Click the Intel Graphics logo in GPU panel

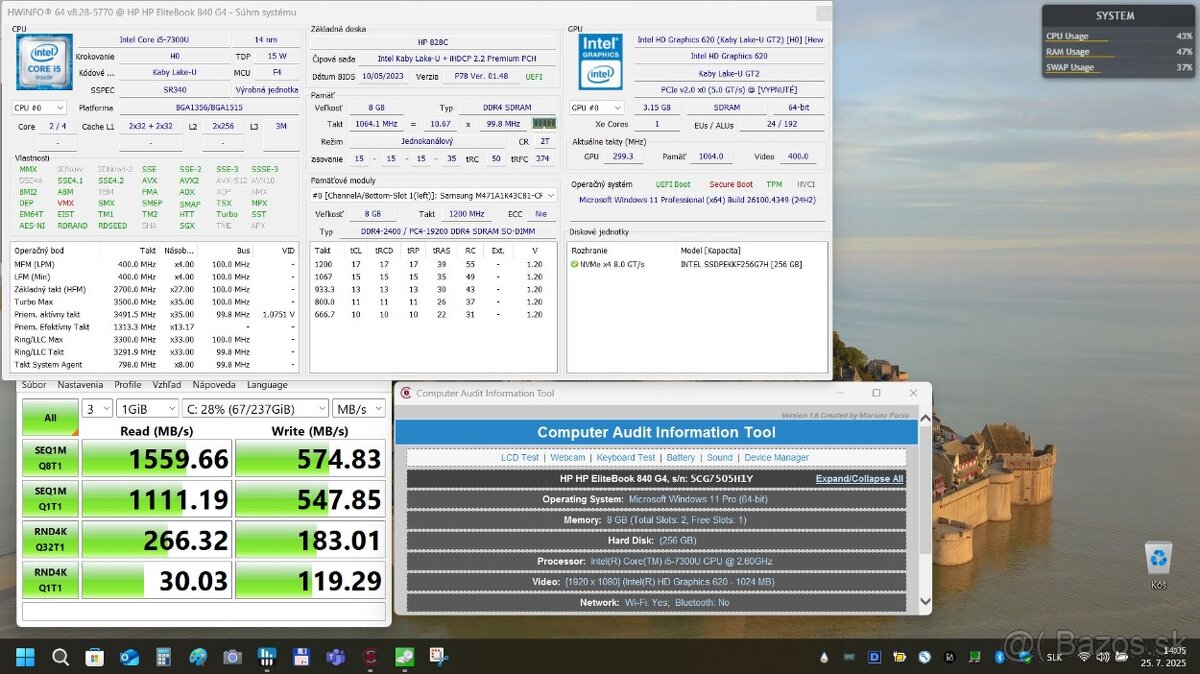click(599, 62)
